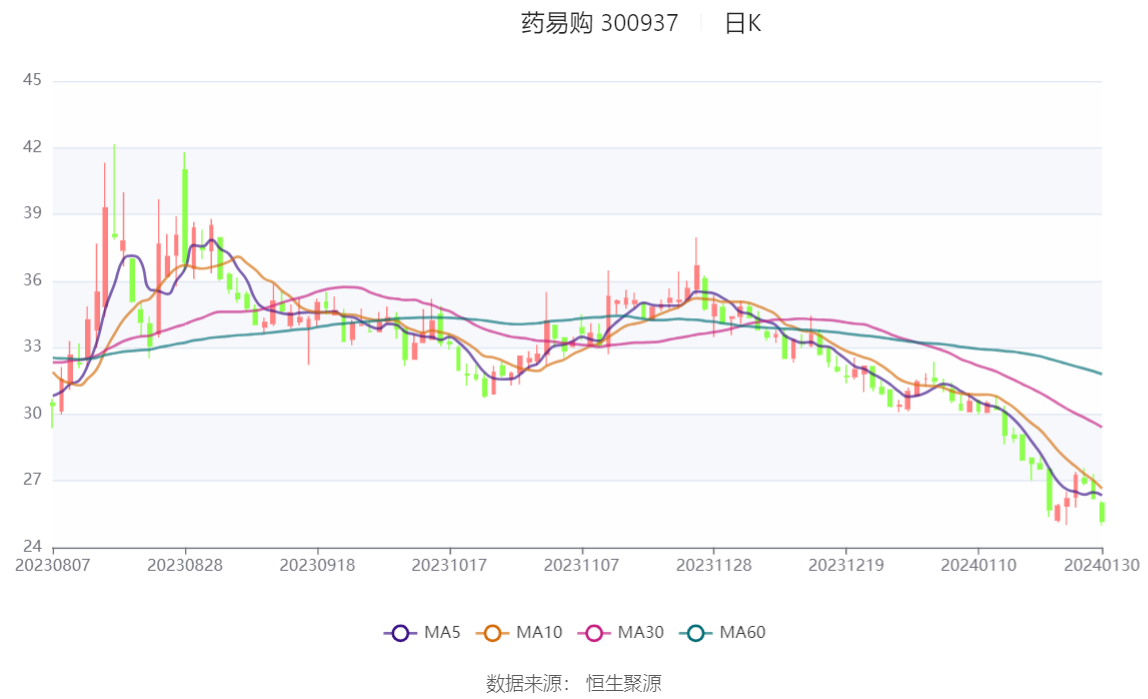Click the 日K label in title
The height and width of the screenshot is (699, 1148).
pos(743,23)
